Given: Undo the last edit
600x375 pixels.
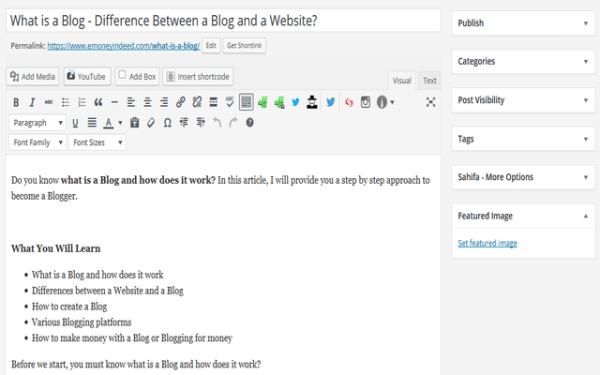Looking at the screenshot, I should click(x=217, y=123).
